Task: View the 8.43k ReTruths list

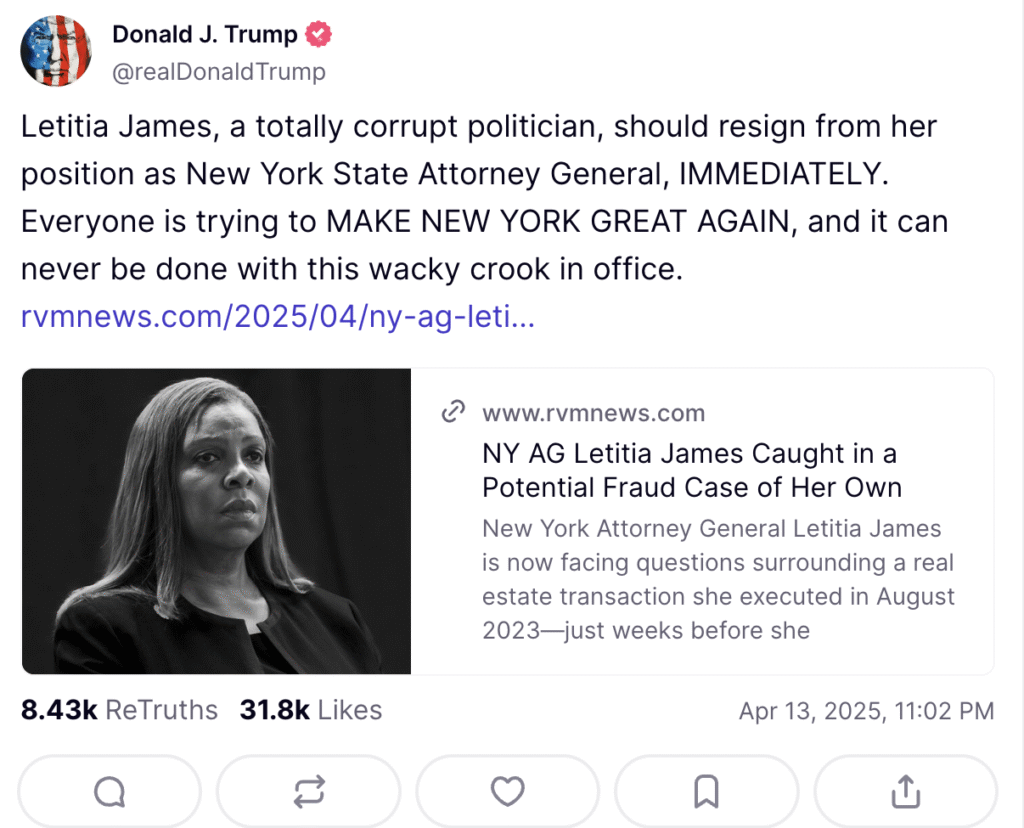Action: [x=119, y=710]
